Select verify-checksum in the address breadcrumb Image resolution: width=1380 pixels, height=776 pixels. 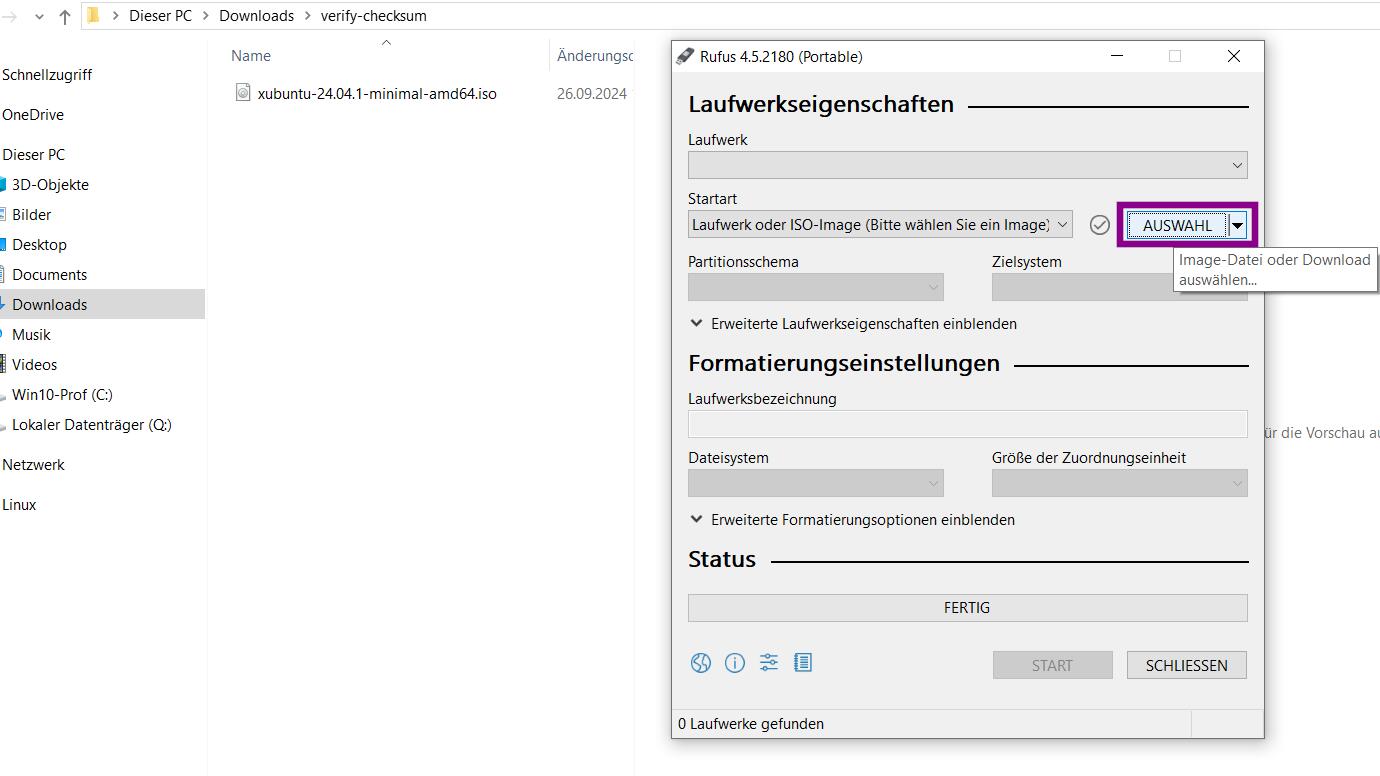pos(374,16)
